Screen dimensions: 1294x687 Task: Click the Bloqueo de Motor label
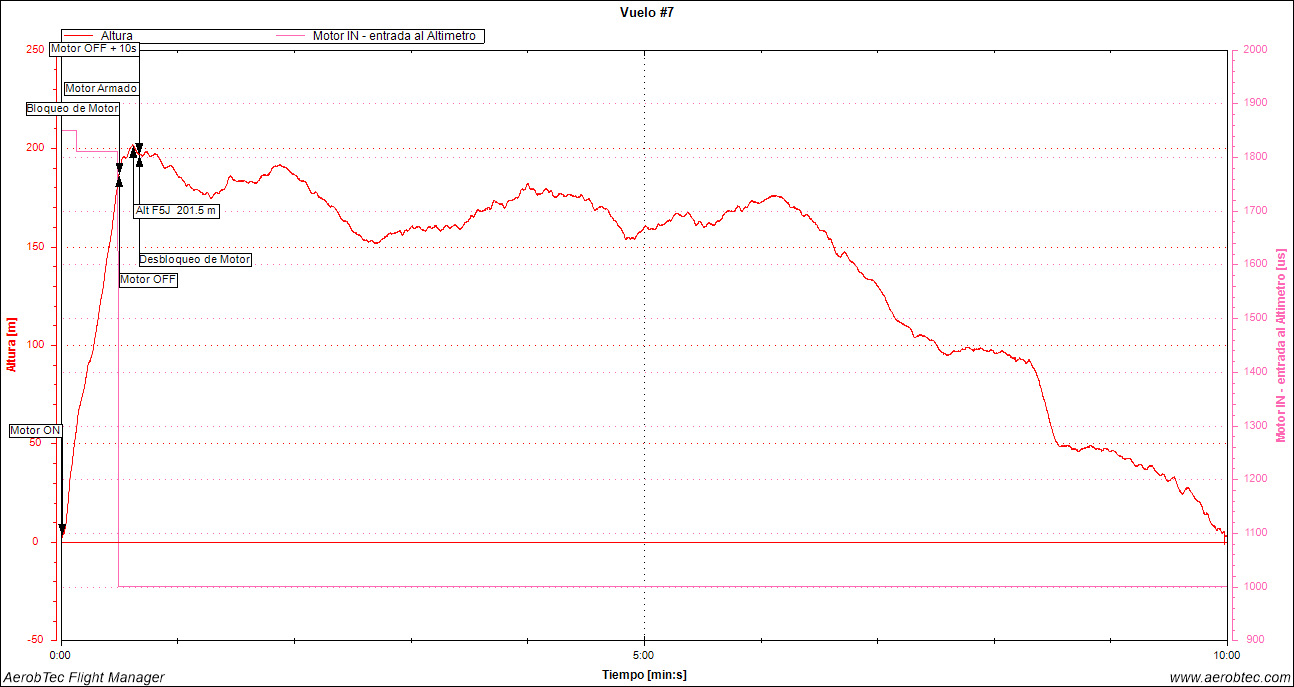click(72, 108)
